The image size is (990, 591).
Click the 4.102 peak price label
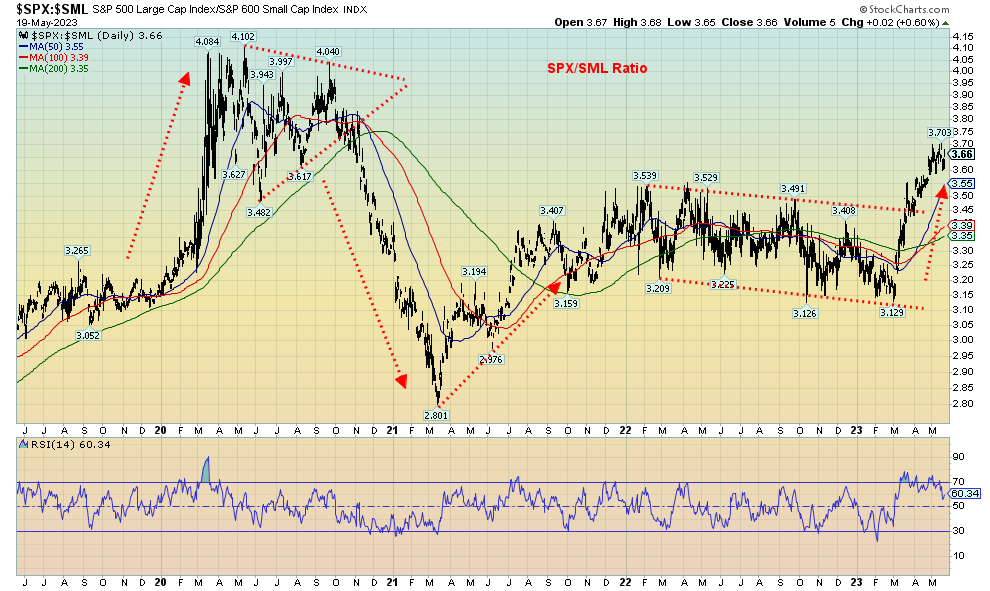coord(242,36)
